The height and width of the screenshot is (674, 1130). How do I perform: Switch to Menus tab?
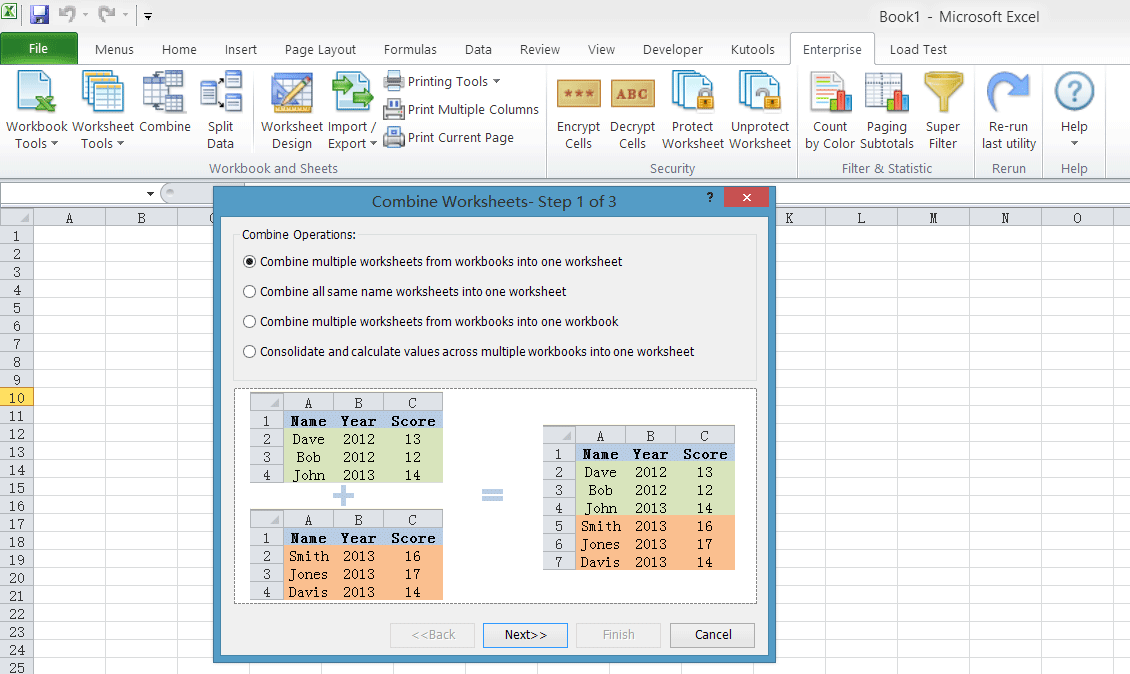click(114, 50)
